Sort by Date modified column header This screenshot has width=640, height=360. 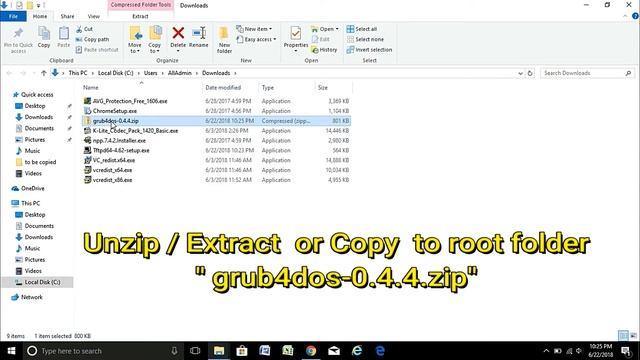click(223, 87)
